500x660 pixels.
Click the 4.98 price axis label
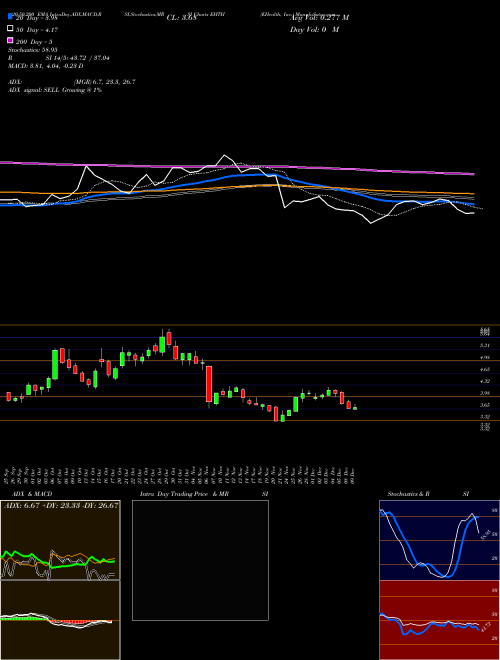pos(485,357)
